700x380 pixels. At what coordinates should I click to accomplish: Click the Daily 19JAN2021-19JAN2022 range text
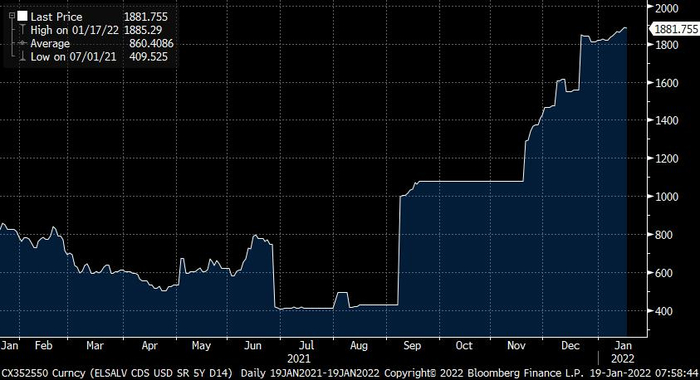pyautogui.click(x=310, y=373)
